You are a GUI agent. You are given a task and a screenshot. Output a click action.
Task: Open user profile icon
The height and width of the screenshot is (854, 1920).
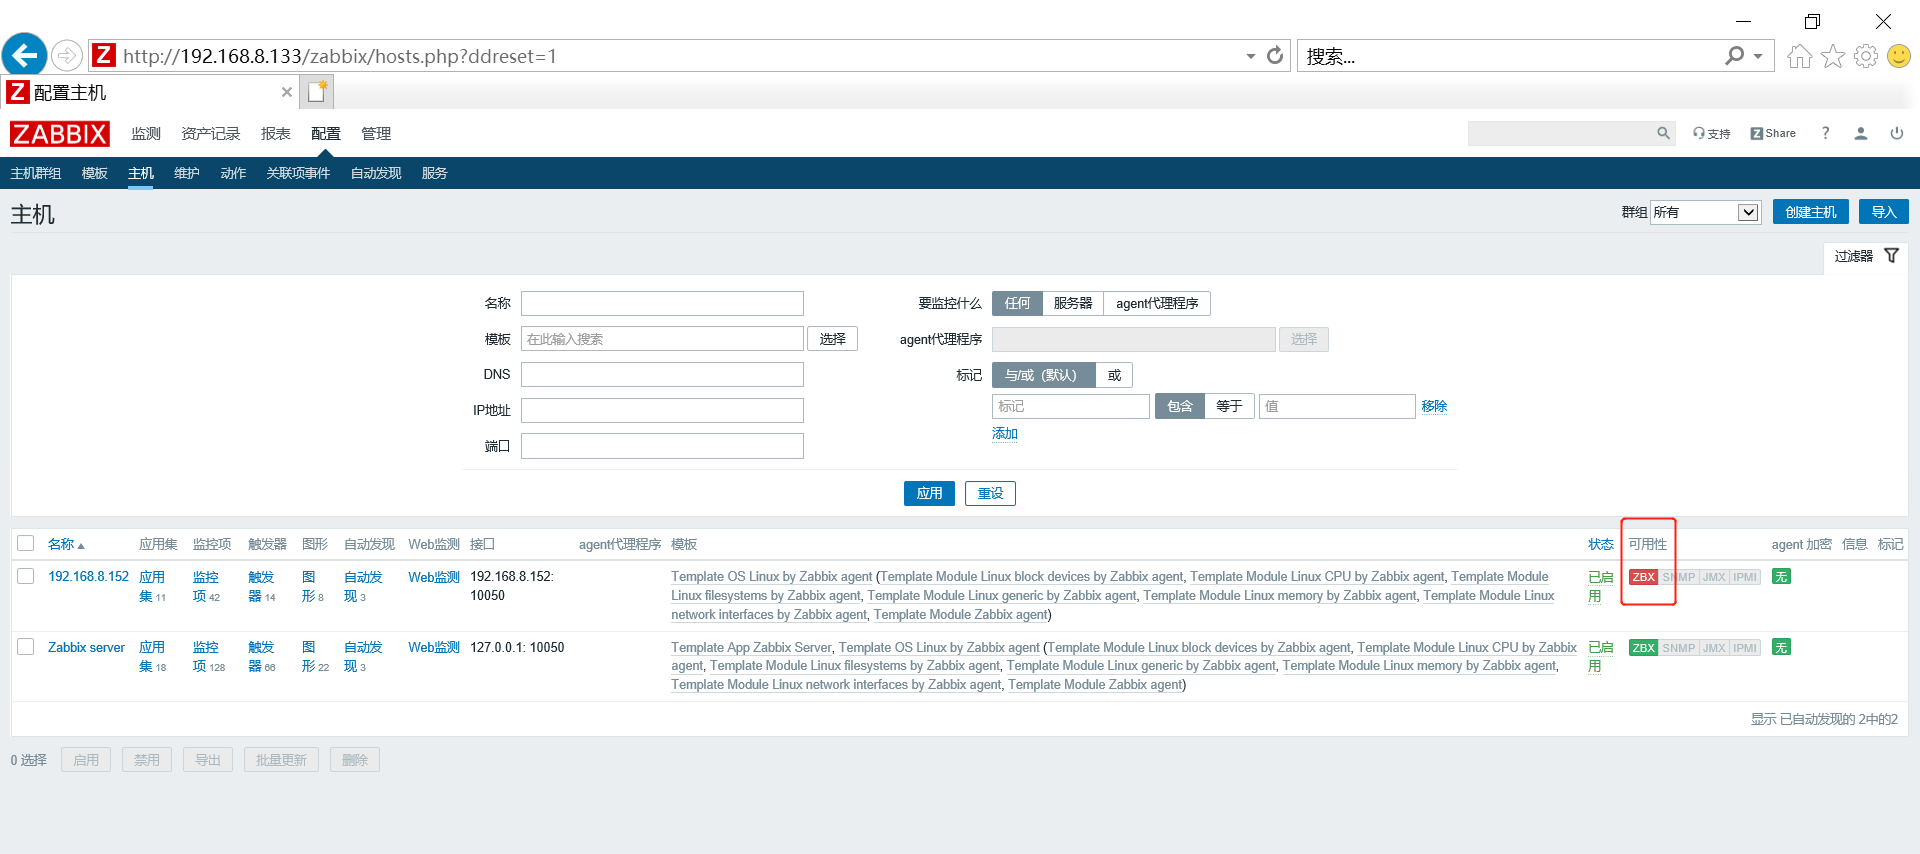[x=1860, y=133]
